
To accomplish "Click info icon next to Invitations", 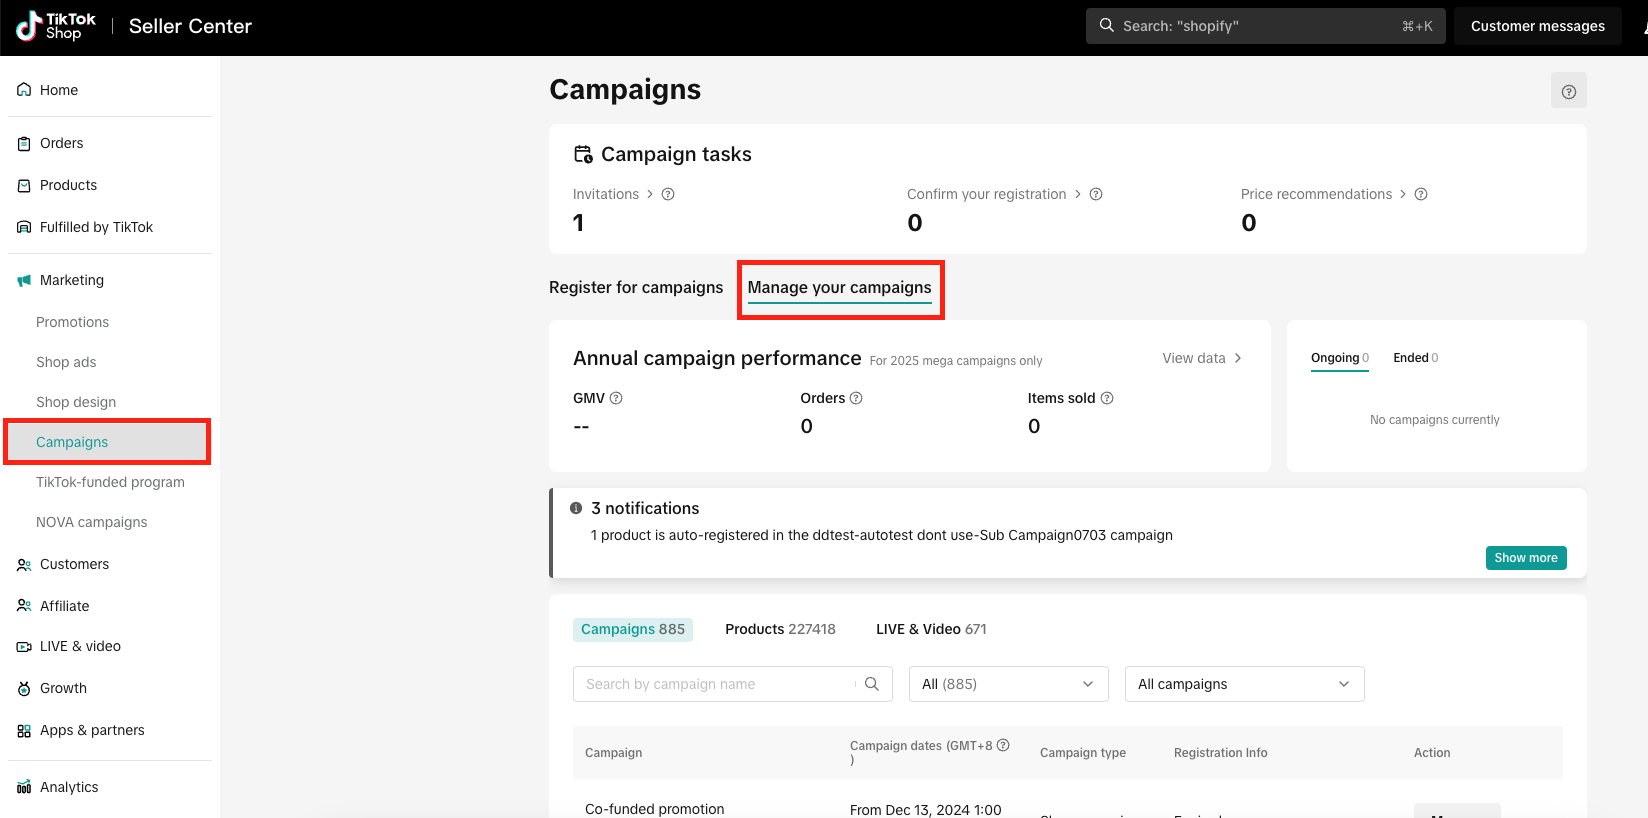I will pyautogui.click(x=668, y=194).
